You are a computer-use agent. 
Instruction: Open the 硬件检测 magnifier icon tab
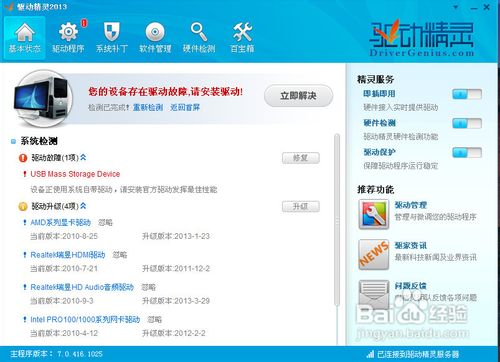click(199, 38)
